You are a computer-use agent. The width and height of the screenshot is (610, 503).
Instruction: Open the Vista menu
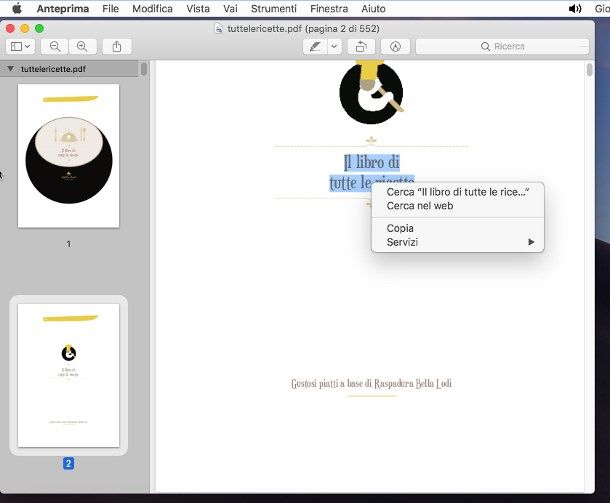(198, 8)
